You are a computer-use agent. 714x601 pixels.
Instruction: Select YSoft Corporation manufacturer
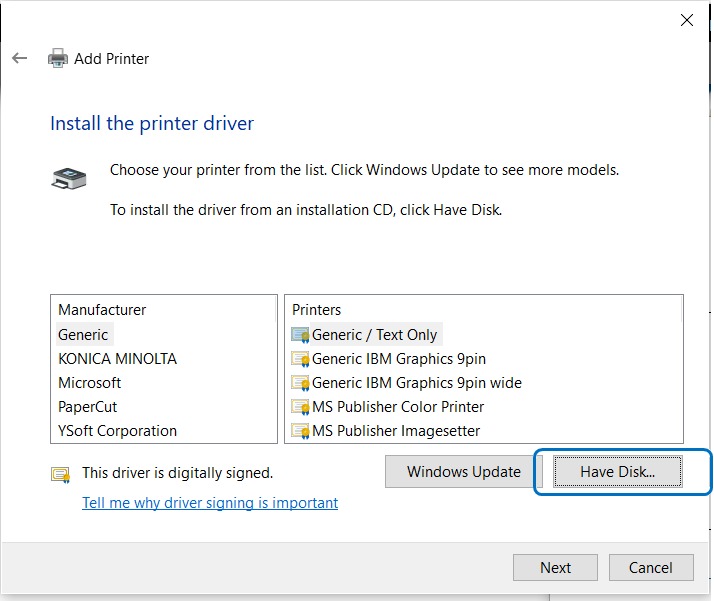pyautogui.click(x=117, y=431)
